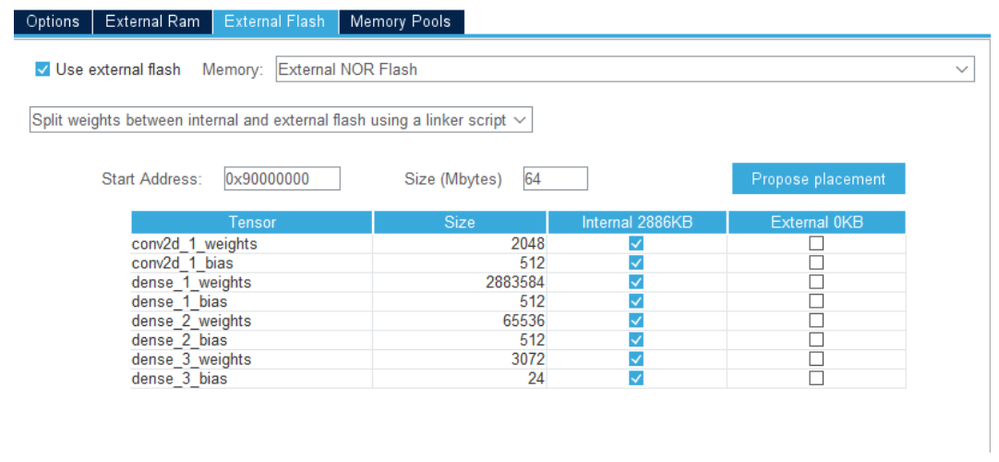The width and height of the screenshot is (999, 462).
Task: Open the External Ram tab
Action: tap(152, 21)
